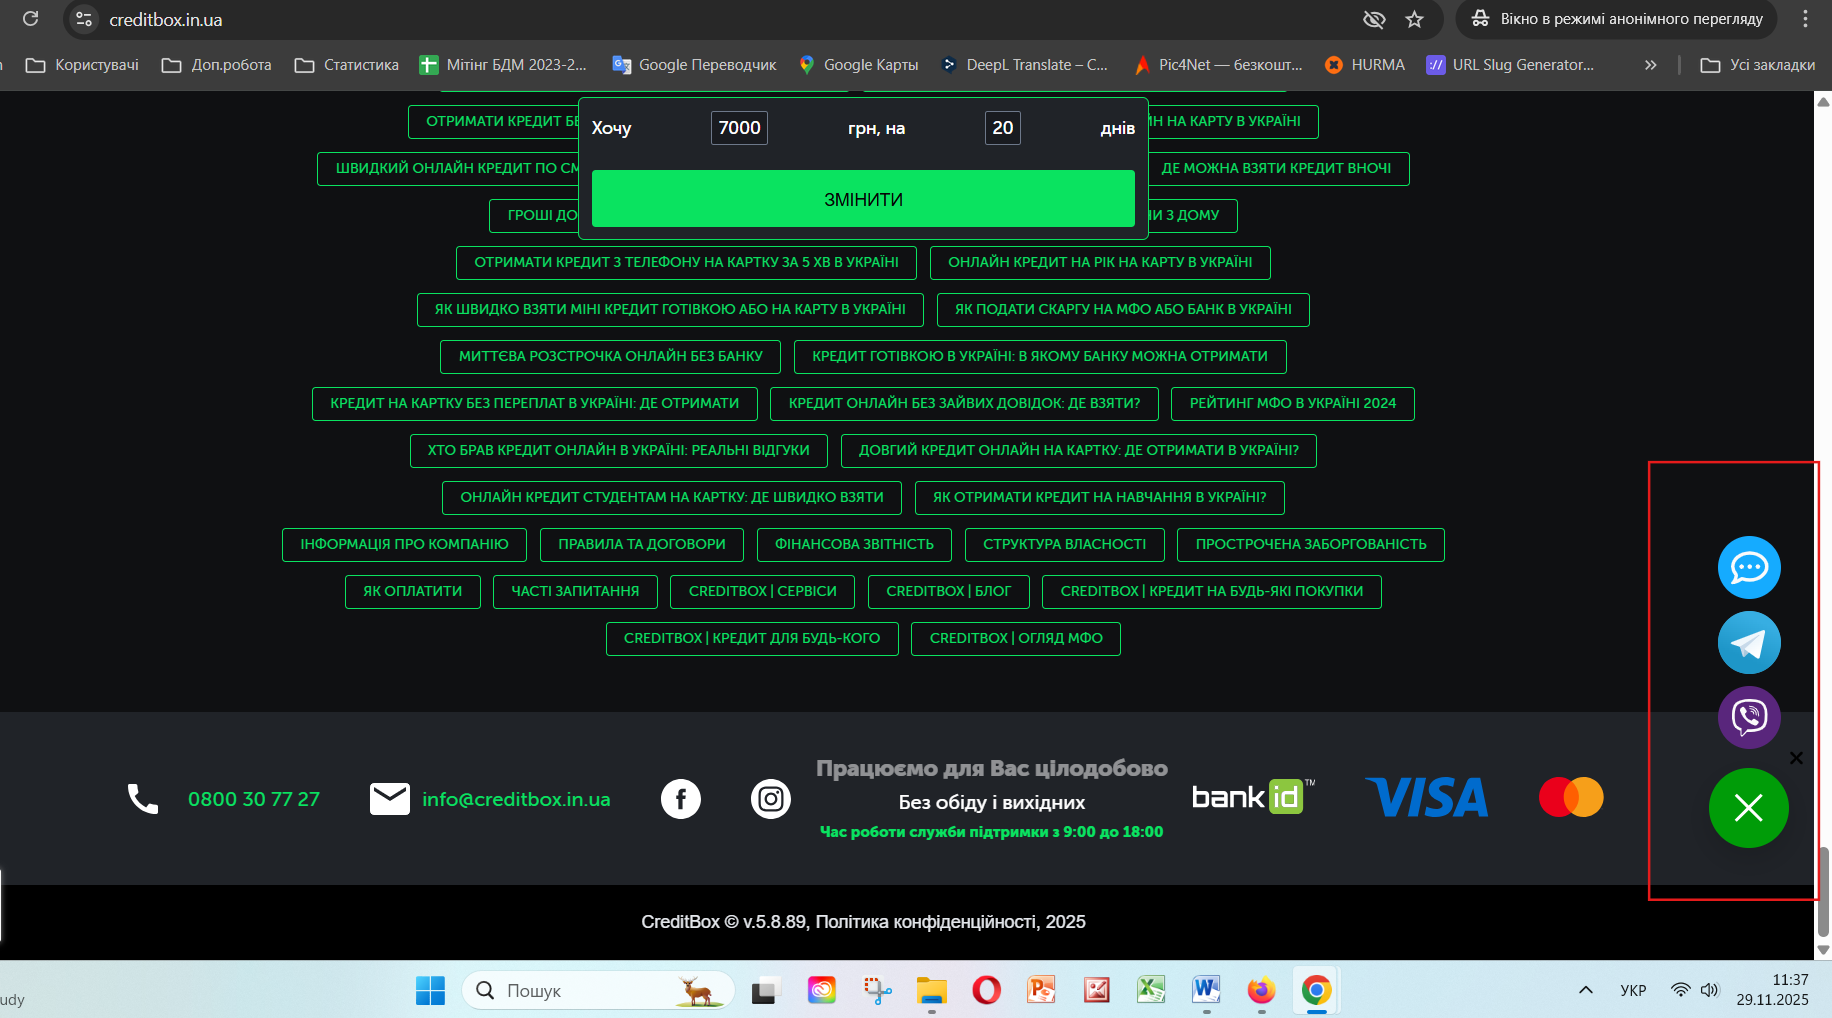Open Доп.робота bookmark folder

pyautogui.click(x=217, y=65)
